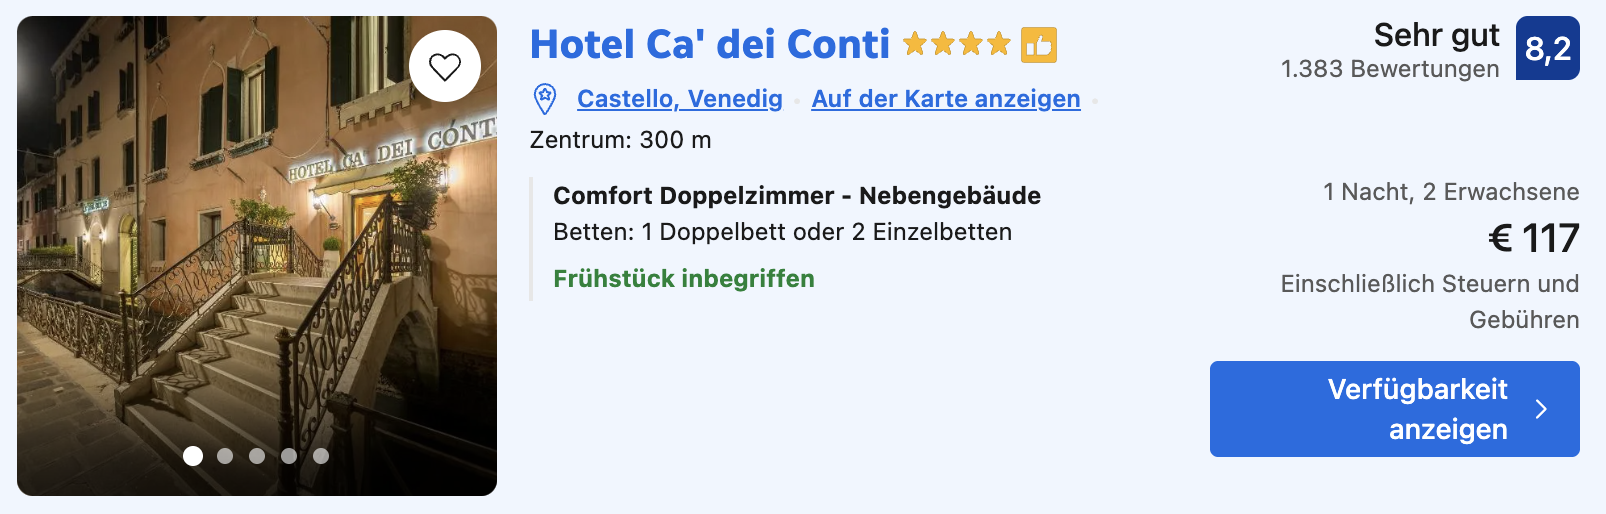Click the € 117 price
The height and width of the screenshot is (514, 1606).
pyautogui.click(x=1533, y=239)
